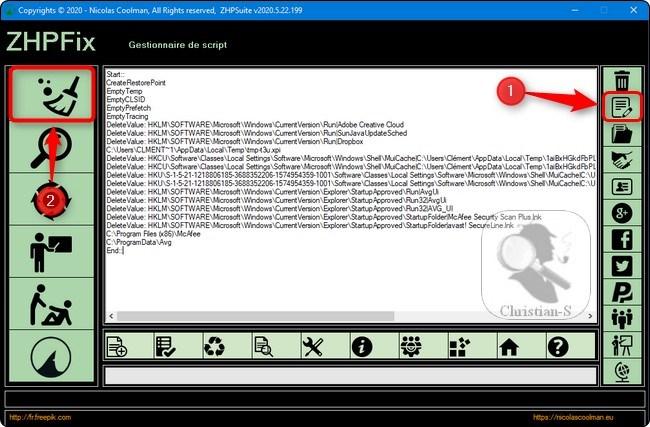
Task: Open the PayPal donation icon
Action: [x=622, y=293]
